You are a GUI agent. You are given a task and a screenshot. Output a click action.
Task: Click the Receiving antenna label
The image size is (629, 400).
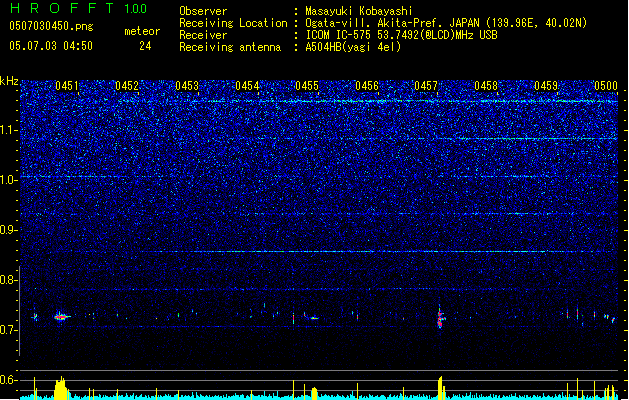pyautogui.click(x=230, y=47)
